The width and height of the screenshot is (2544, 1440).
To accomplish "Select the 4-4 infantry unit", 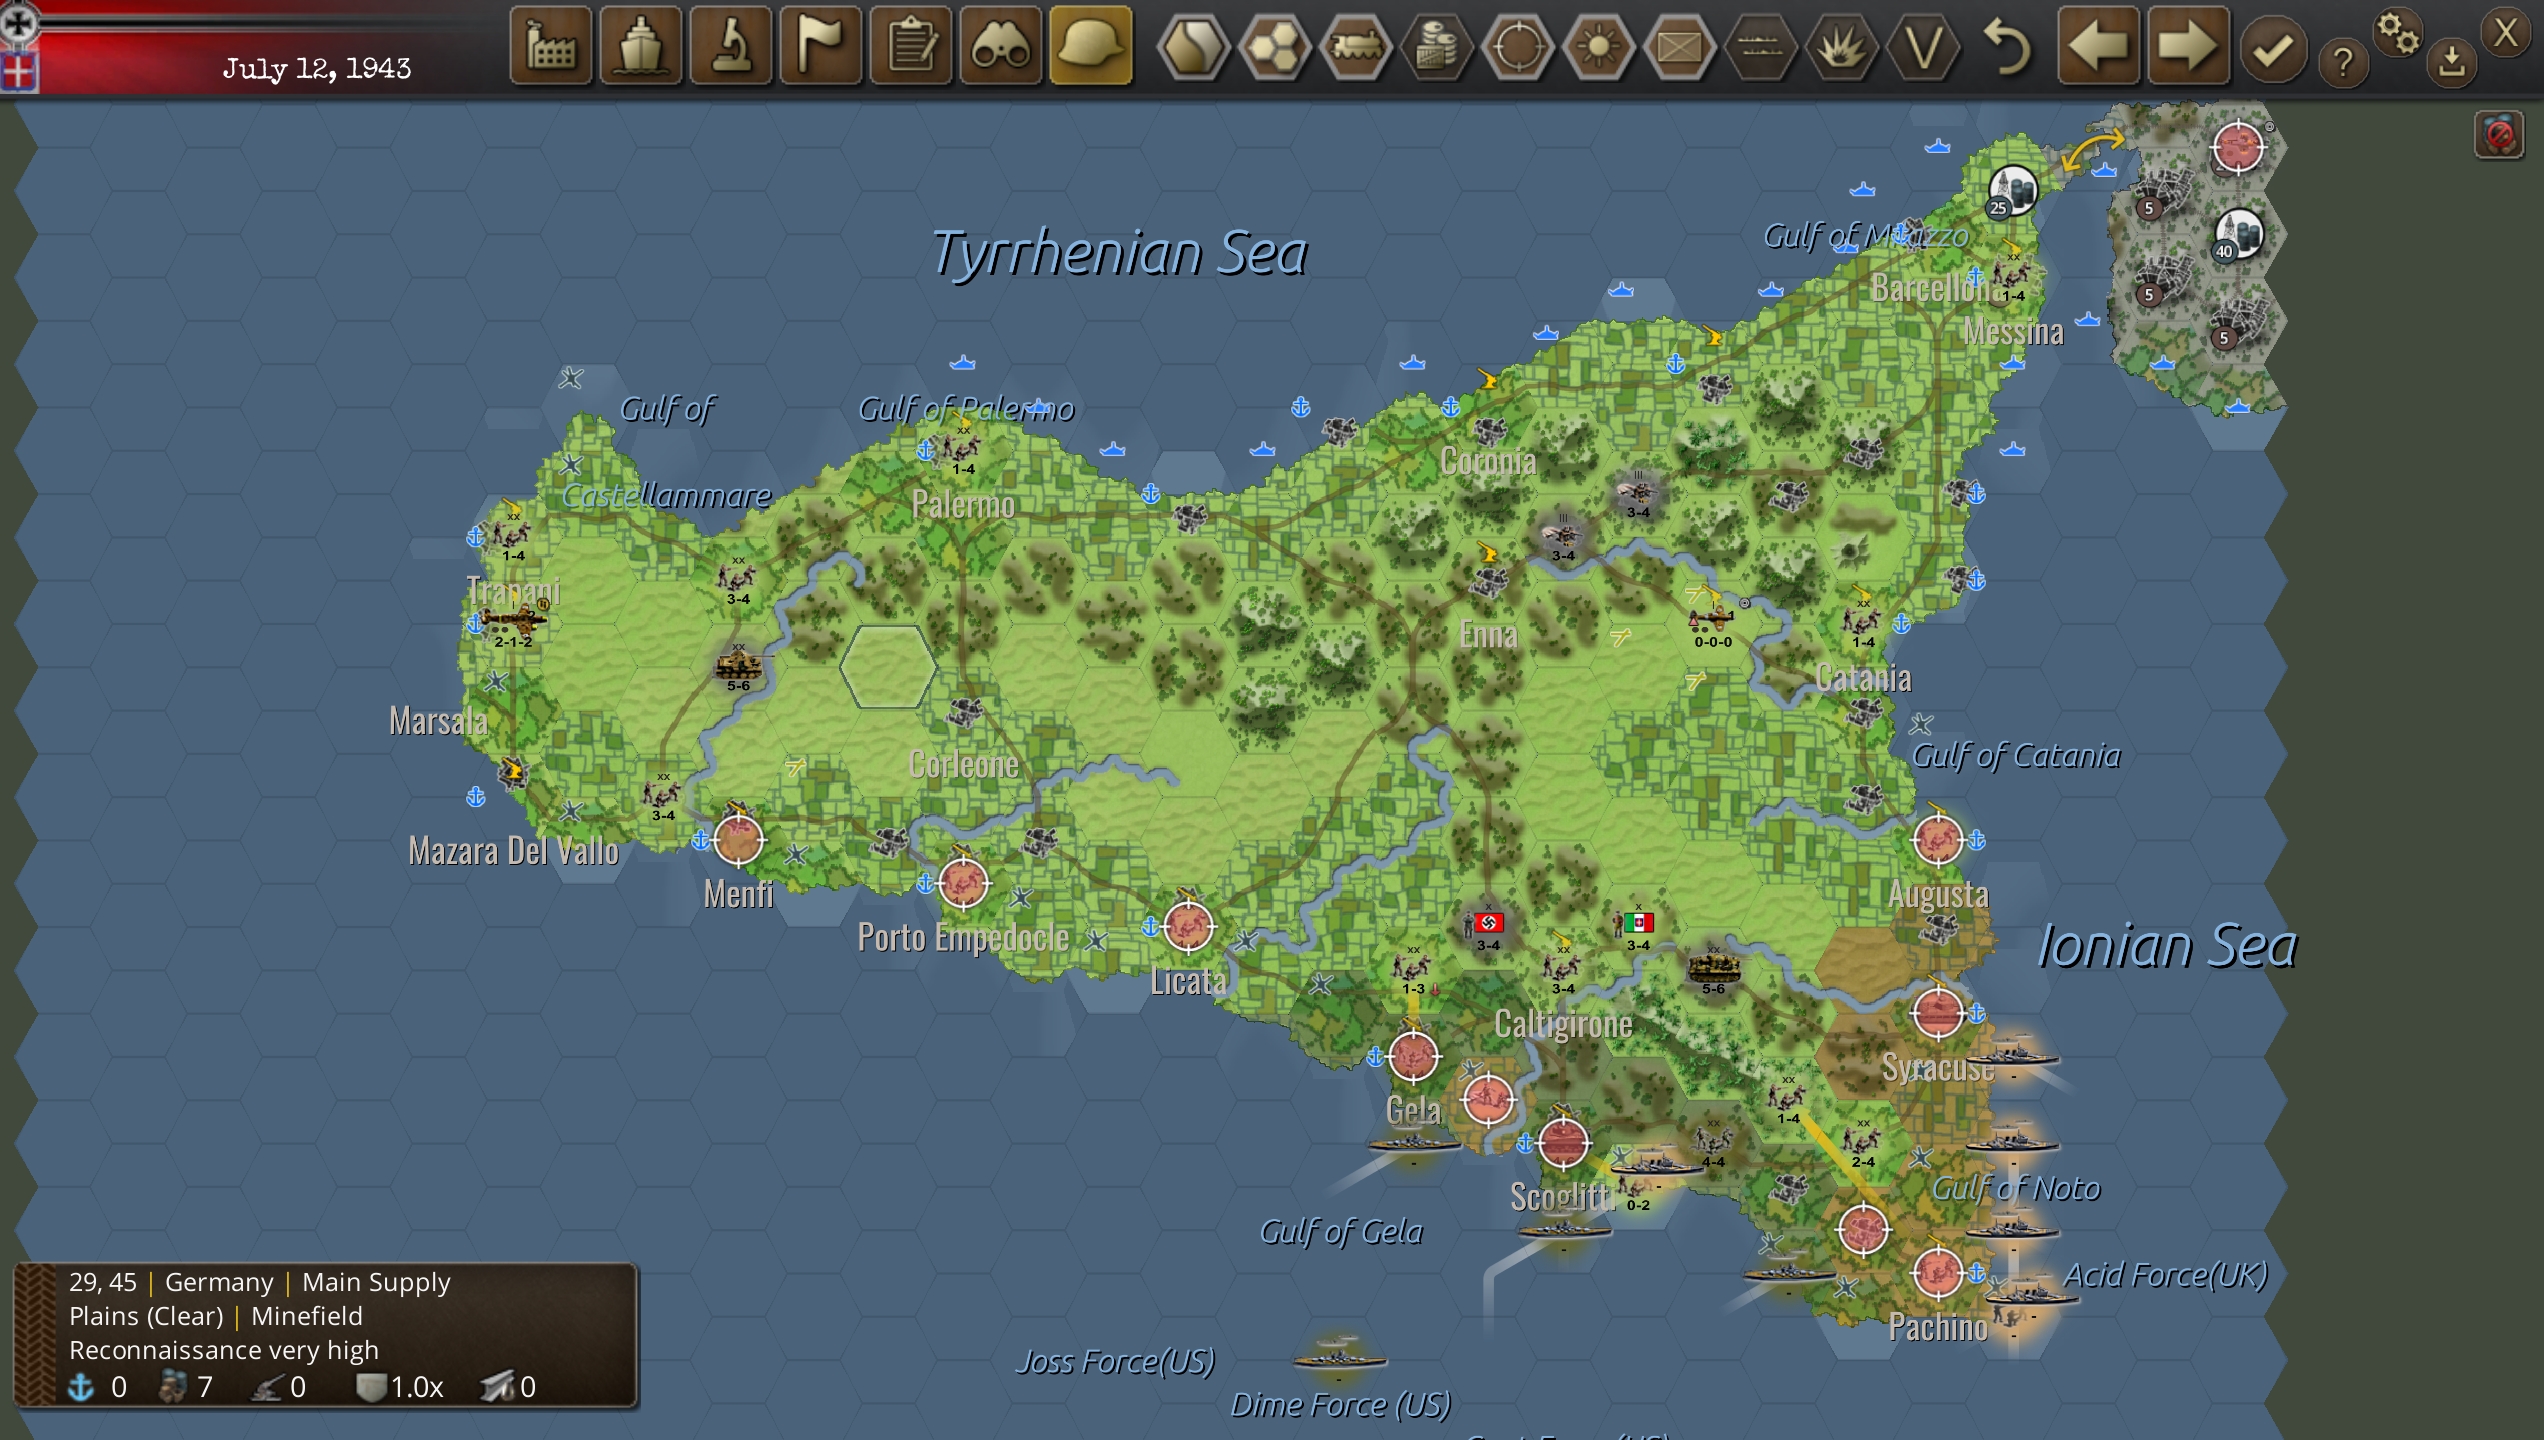I will [1713, 1144].
